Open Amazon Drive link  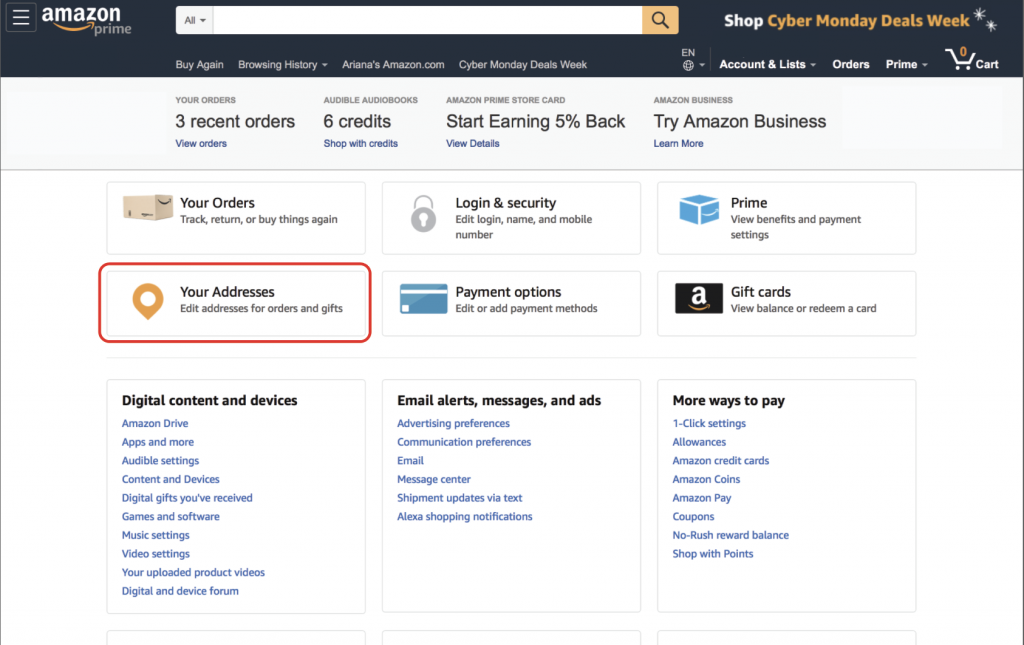tap(155, 423)
